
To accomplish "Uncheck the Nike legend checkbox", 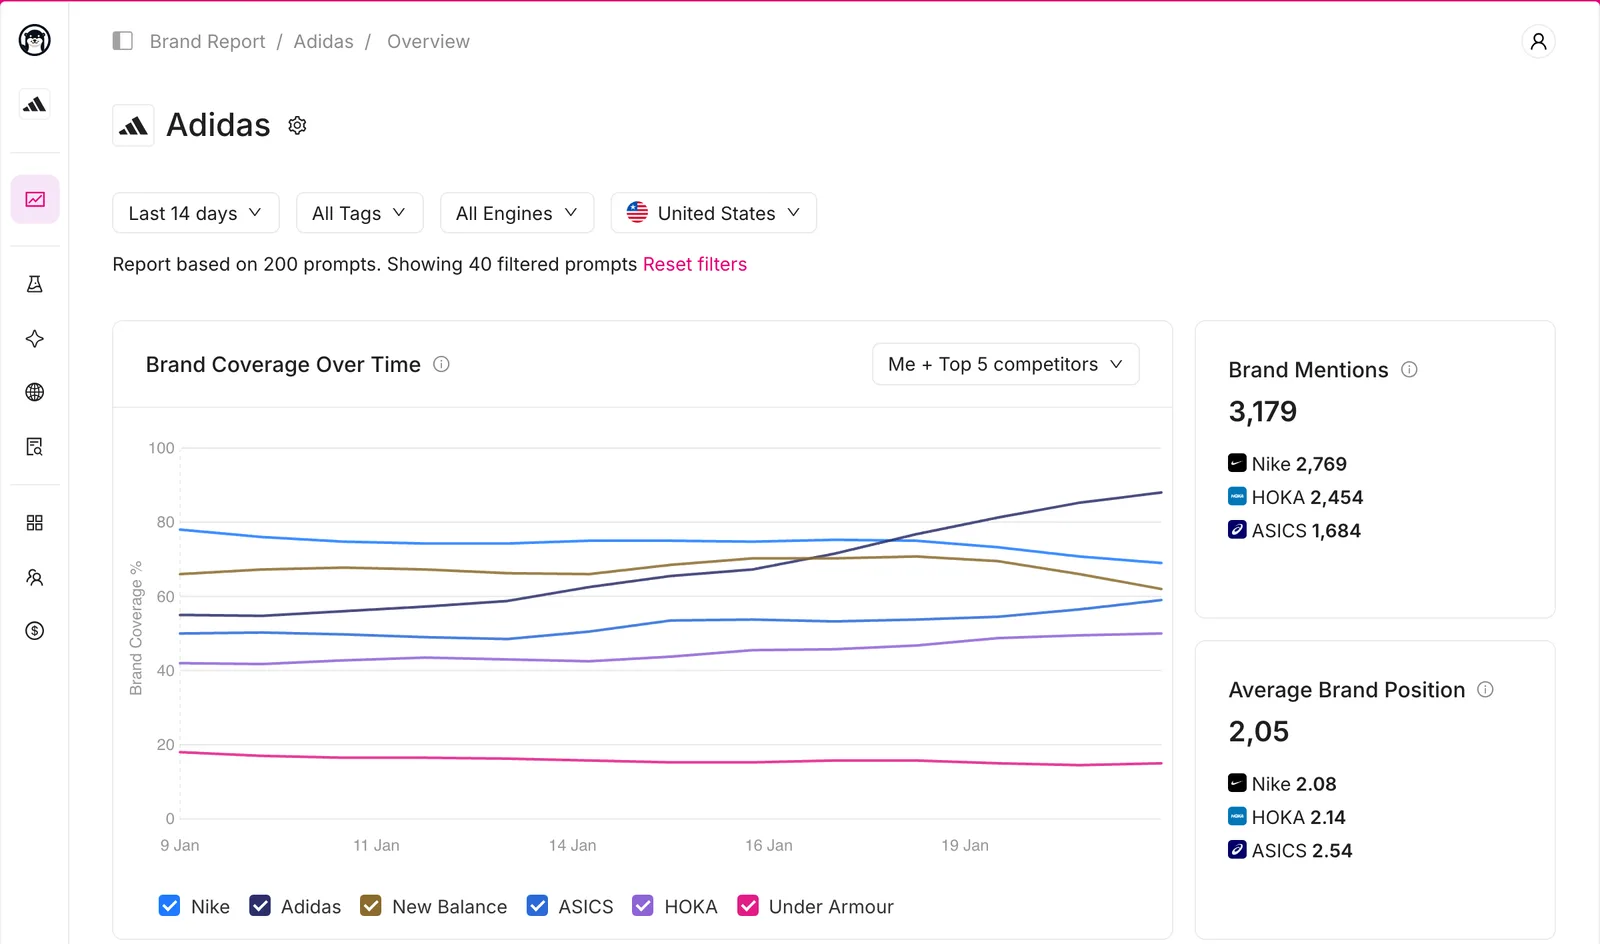I will 169,906.
